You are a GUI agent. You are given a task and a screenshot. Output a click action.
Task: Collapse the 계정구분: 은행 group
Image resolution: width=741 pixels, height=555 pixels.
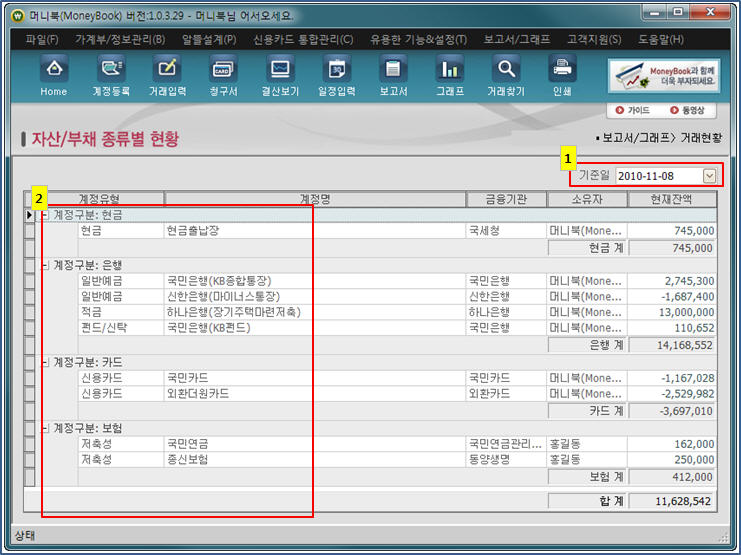(x=45, y=265)
